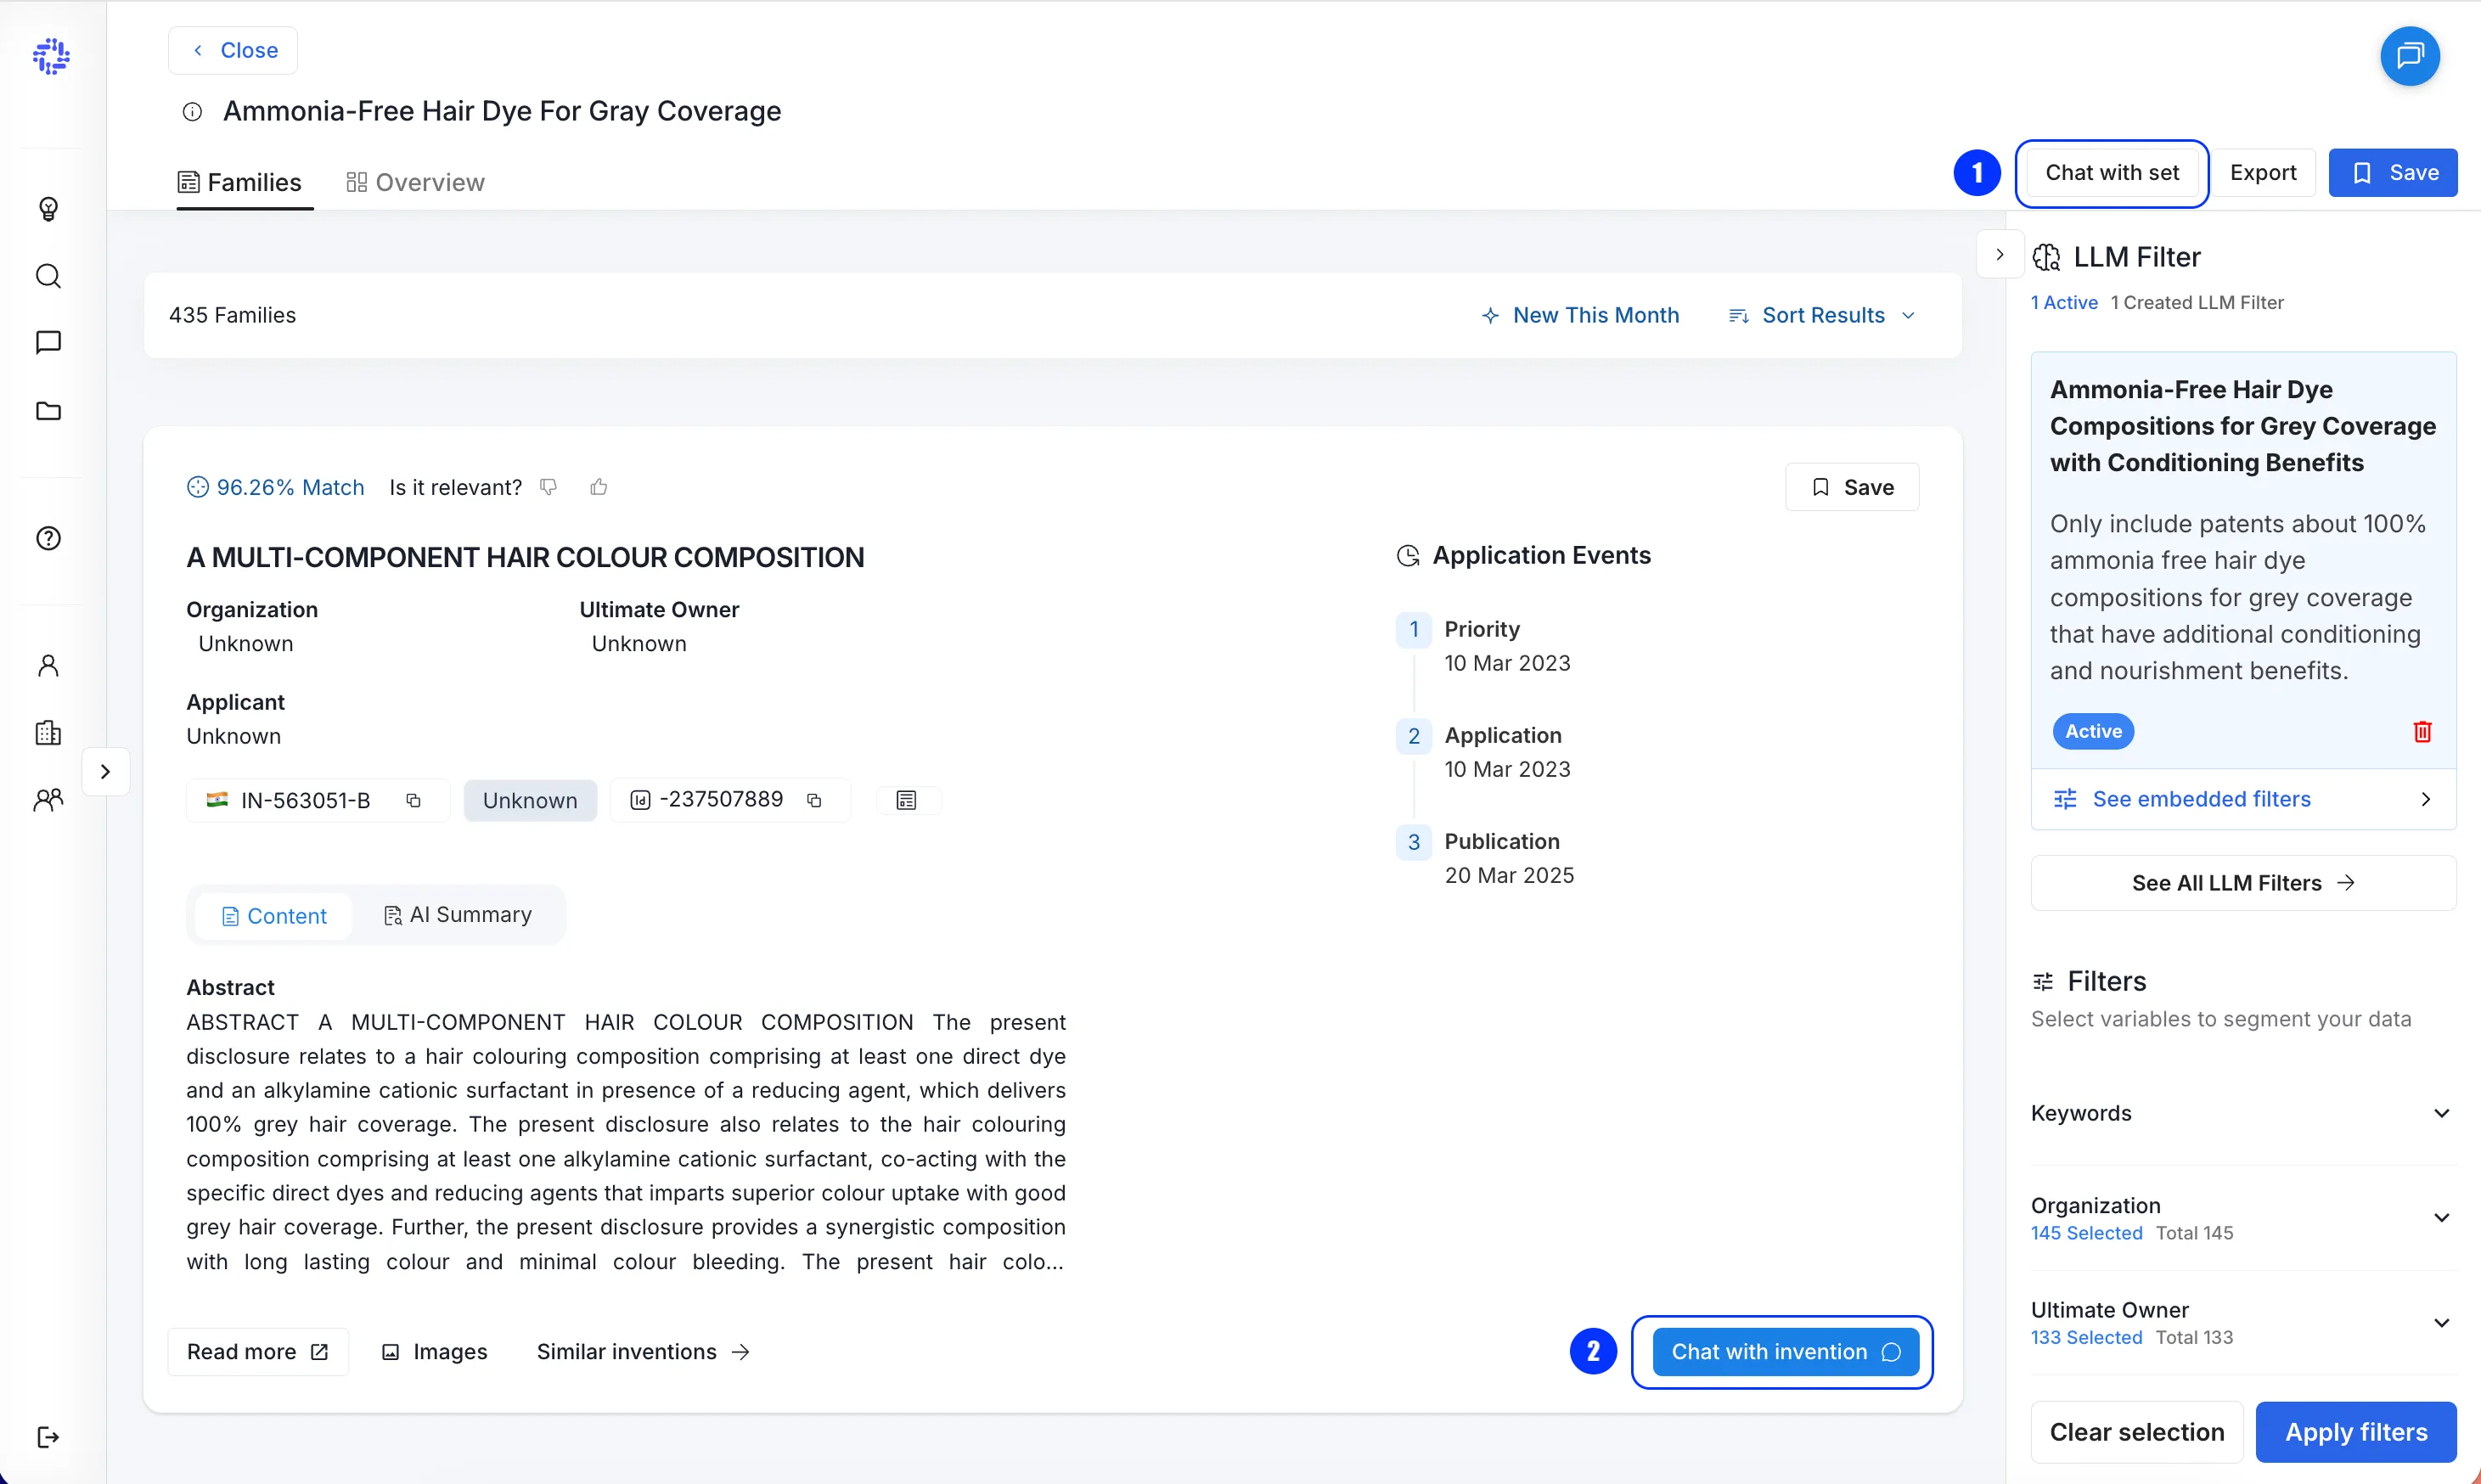This screenshot has height=1484, width=2481.
Task: Open the chat bubble icon in sidebar
Action: (48, 343)
